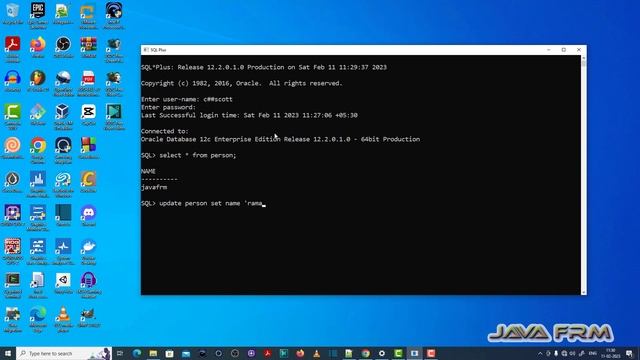The width and height of the screenshot is (640, 360).
Task: Open the FL Studio desktop icon
Action: click(38, 81)
